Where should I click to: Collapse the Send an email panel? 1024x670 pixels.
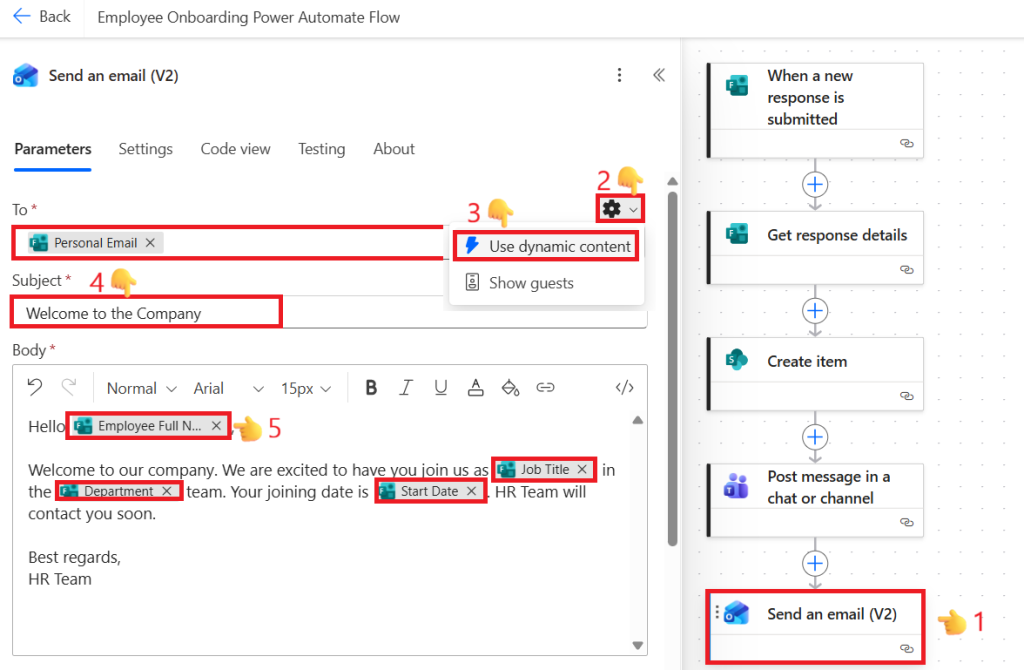click(658, 75)
